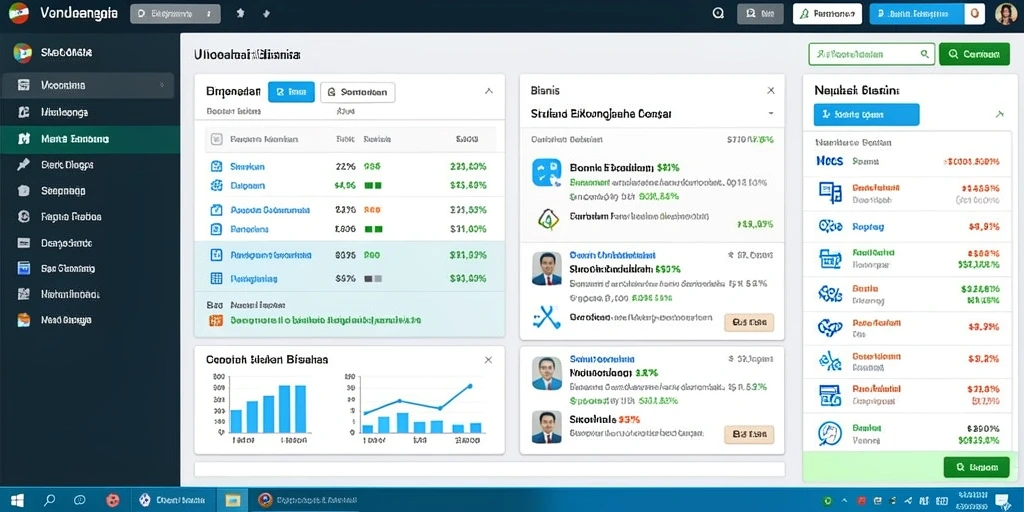Collapse the first panel with its chevron
This screenshot has height=512, width=1024.
[488, 91]
